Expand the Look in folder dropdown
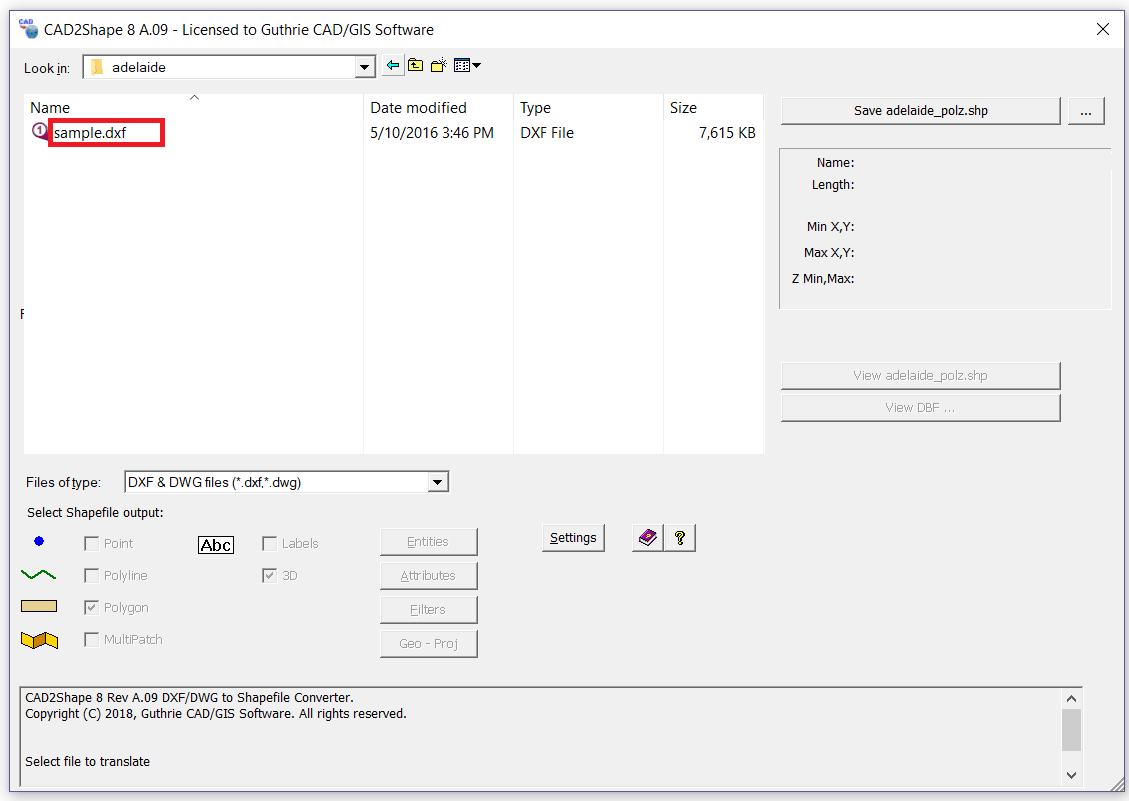Screen dimensions: 1129x801 pos(365,67)
